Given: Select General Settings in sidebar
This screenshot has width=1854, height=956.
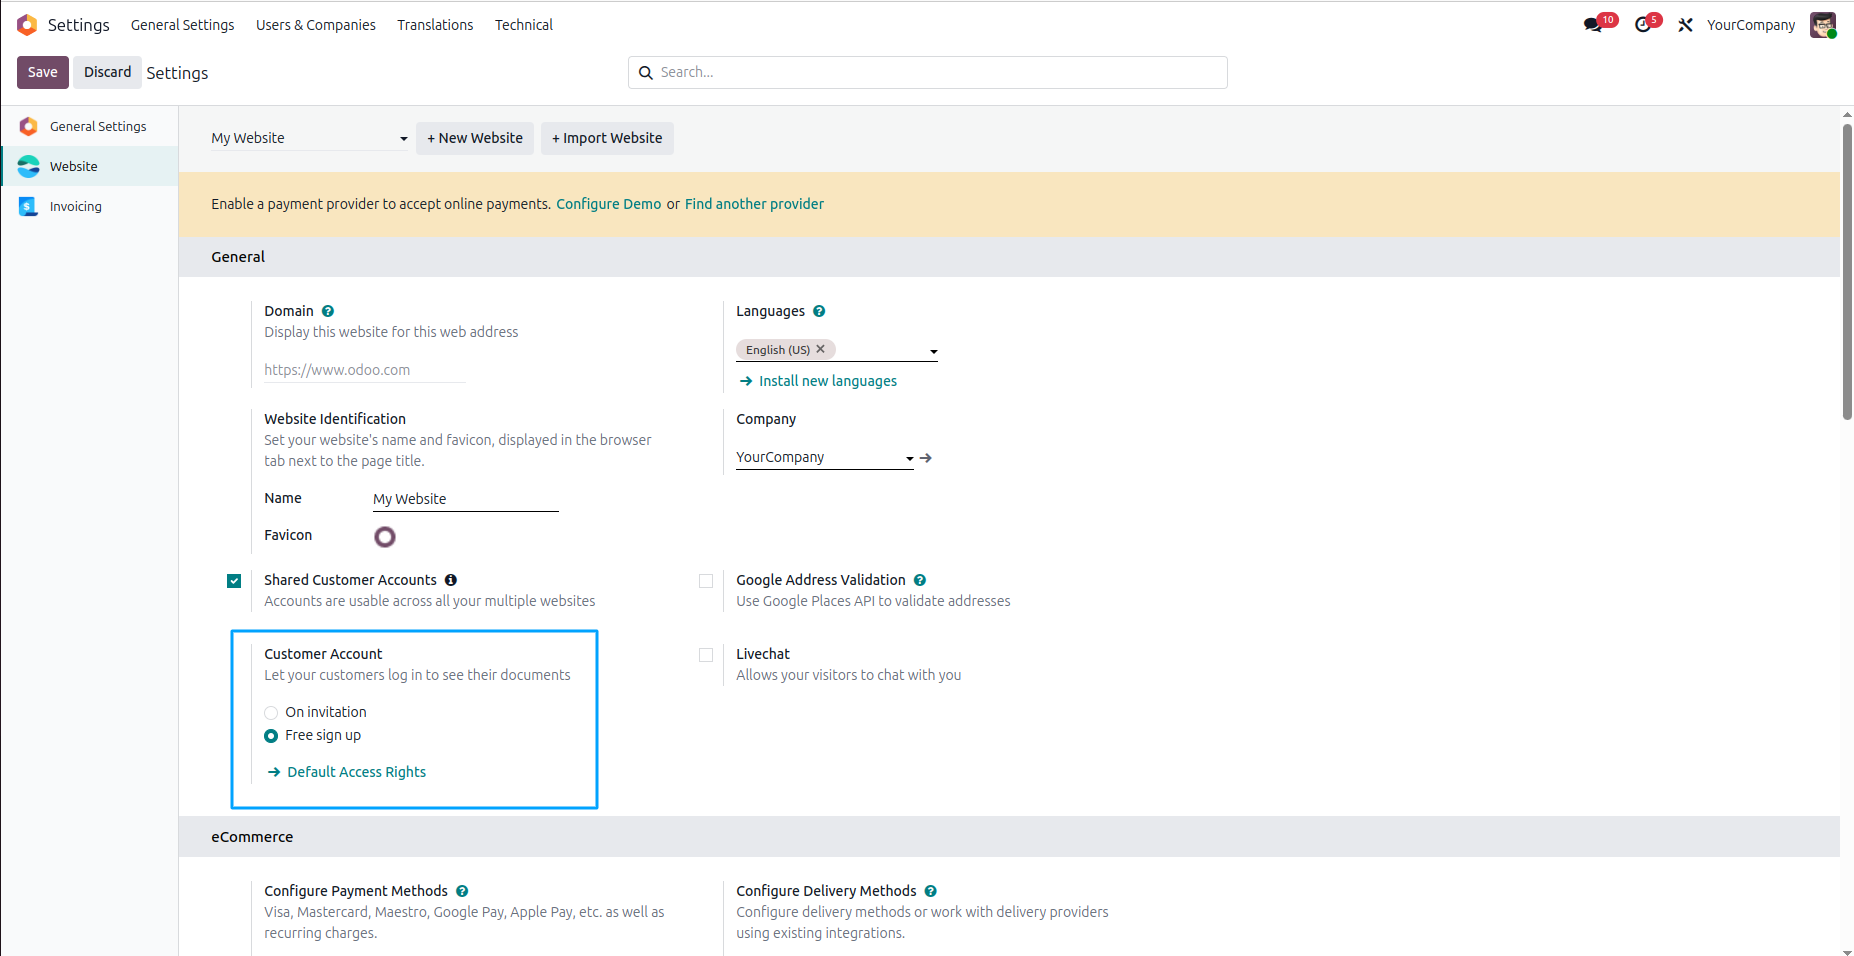Looking at the screenshot, I should (90, 126).
